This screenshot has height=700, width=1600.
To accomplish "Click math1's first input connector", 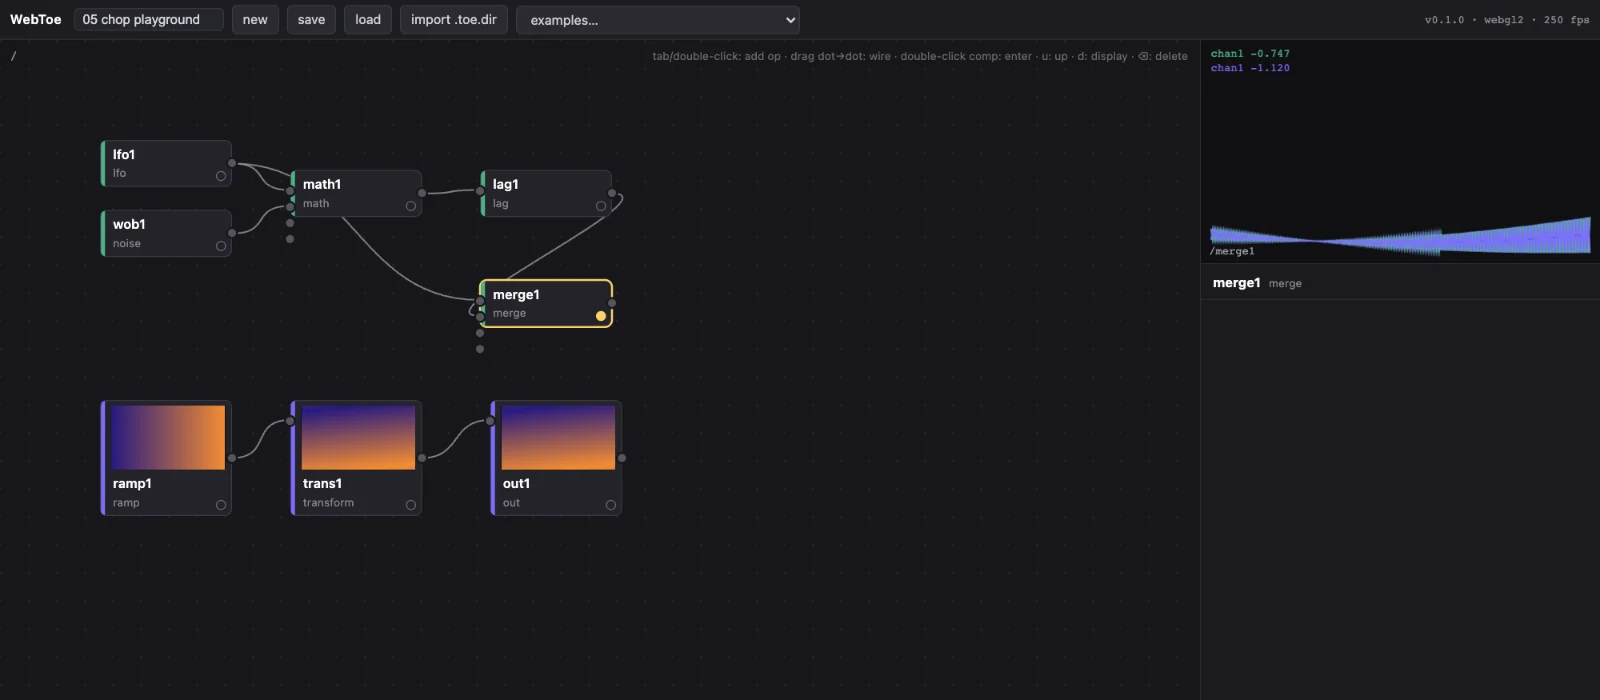I will (x=290, y=191).
